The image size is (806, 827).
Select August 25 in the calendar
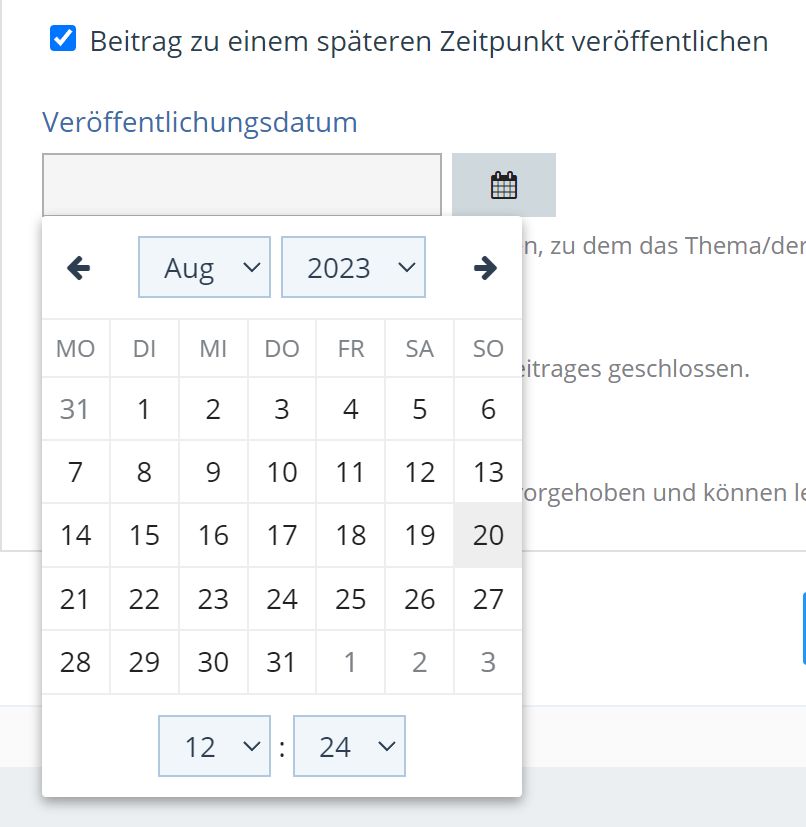click(x=350, y=599)
